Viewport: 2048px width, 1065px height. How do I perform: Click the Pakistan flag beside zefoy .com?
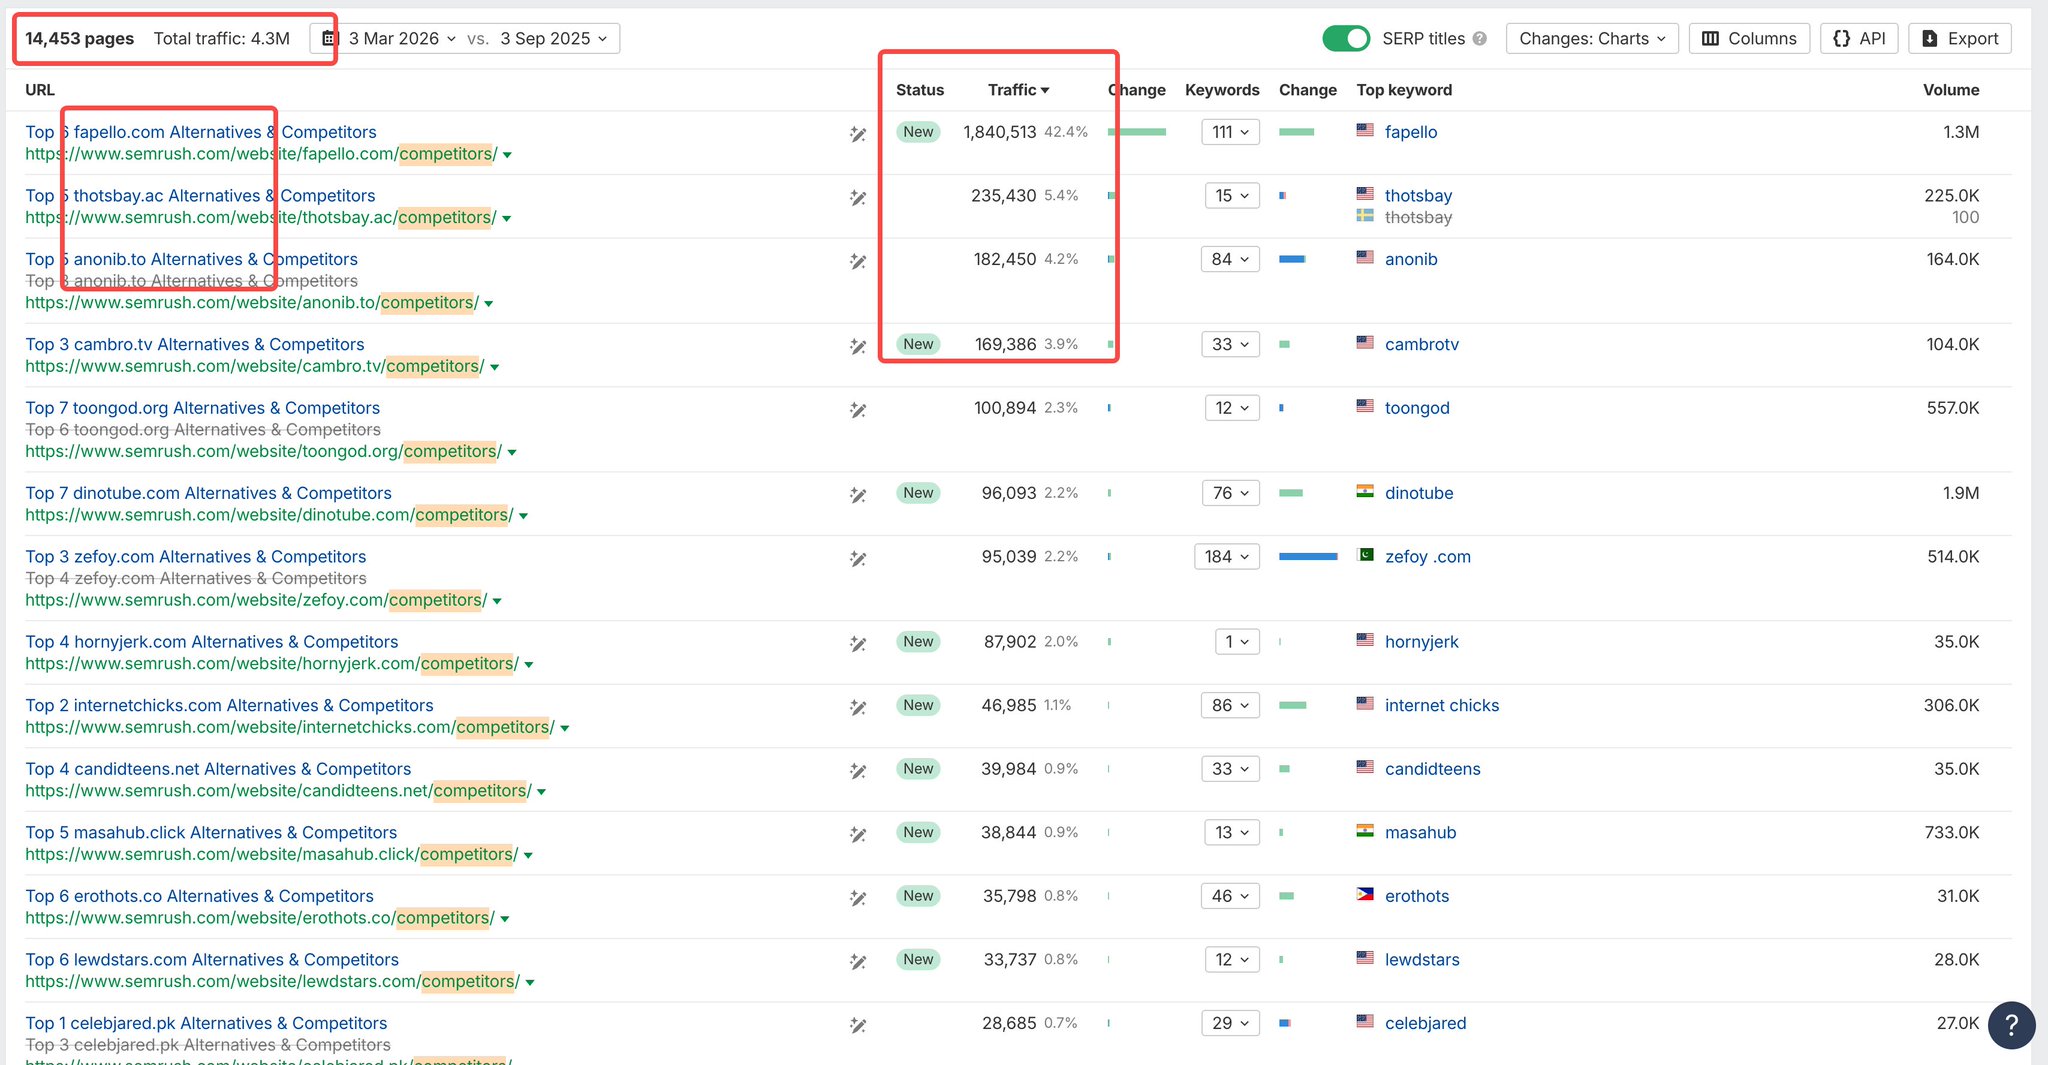coord(1365,555)
